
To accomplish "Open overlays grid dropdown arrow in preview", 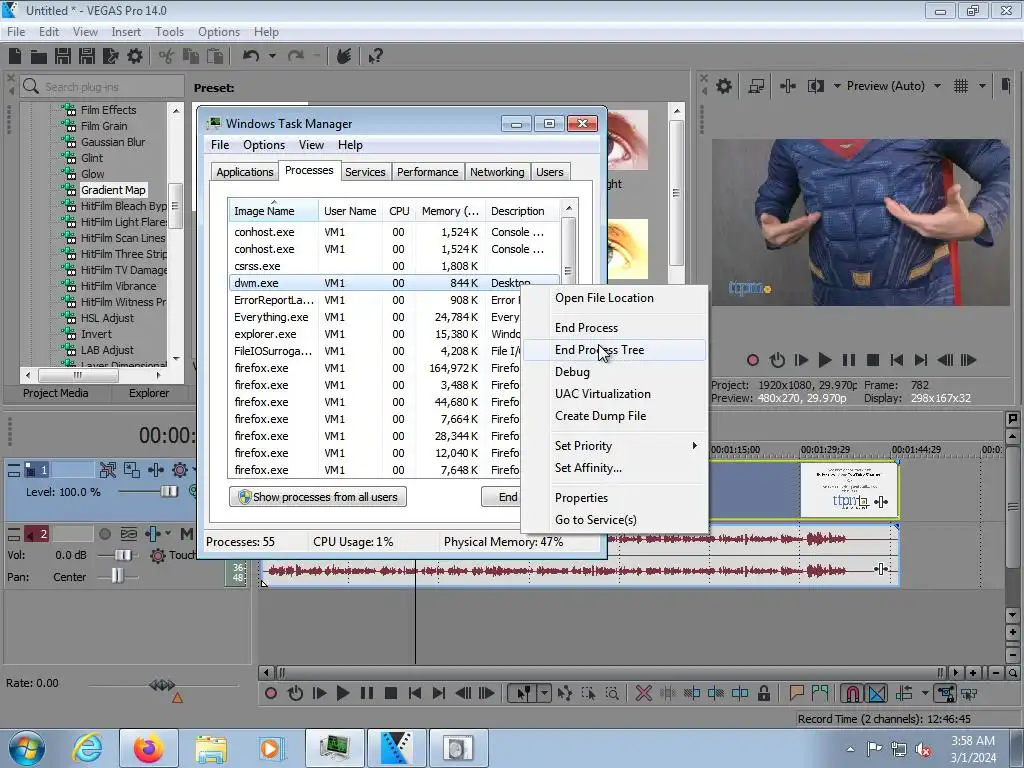I will 982,86.
